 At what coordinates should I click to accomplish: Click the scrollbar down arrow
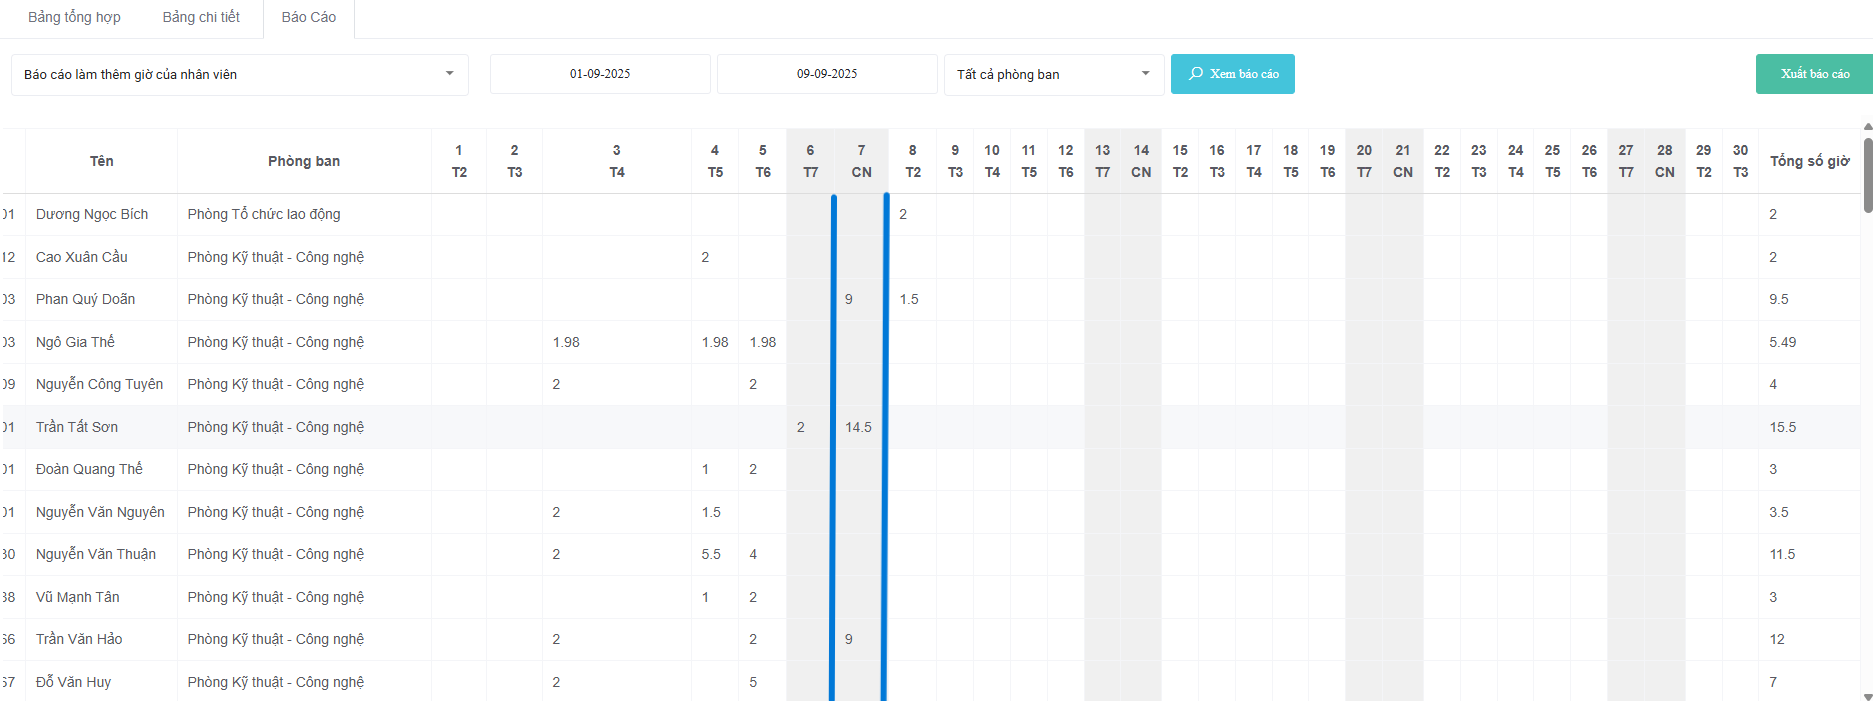coord(1867,695)
